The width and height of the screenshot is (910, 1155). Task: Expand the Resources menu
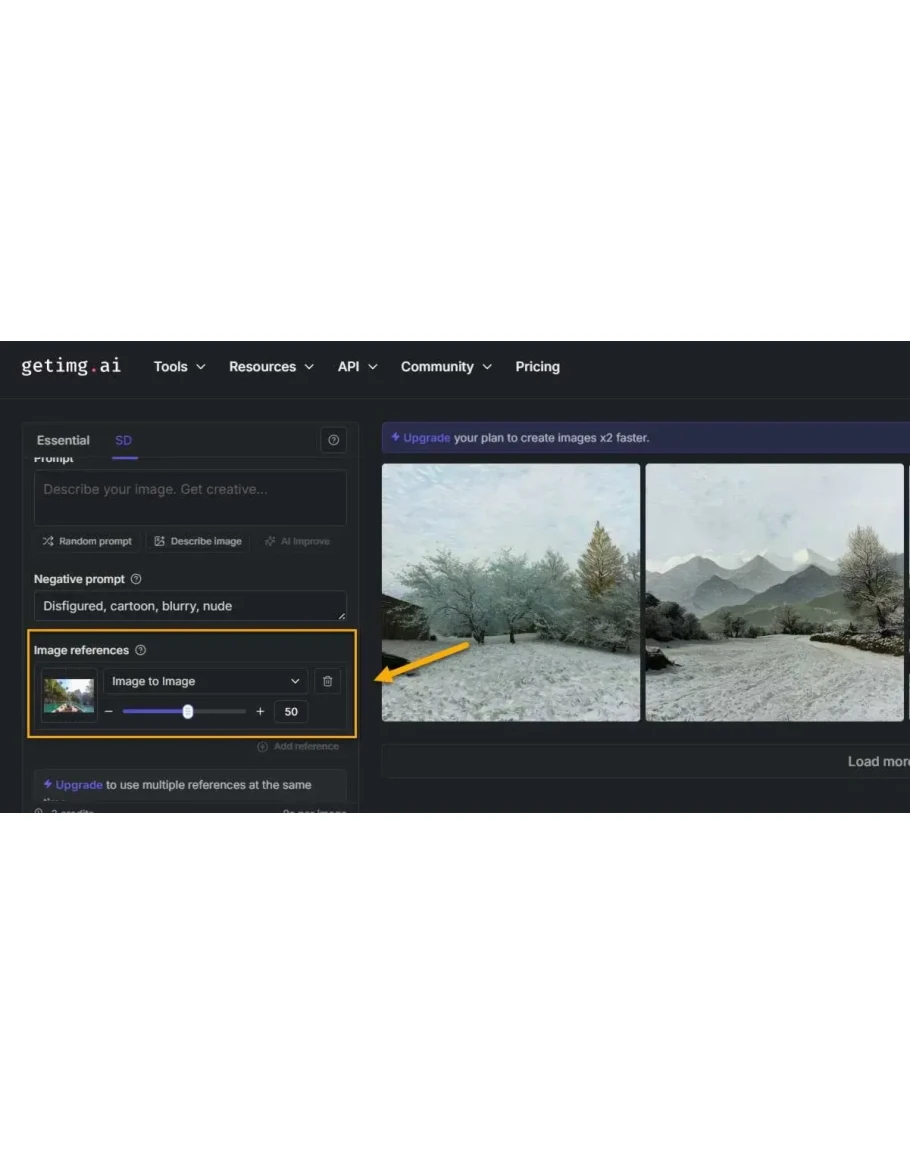[271, 367]
